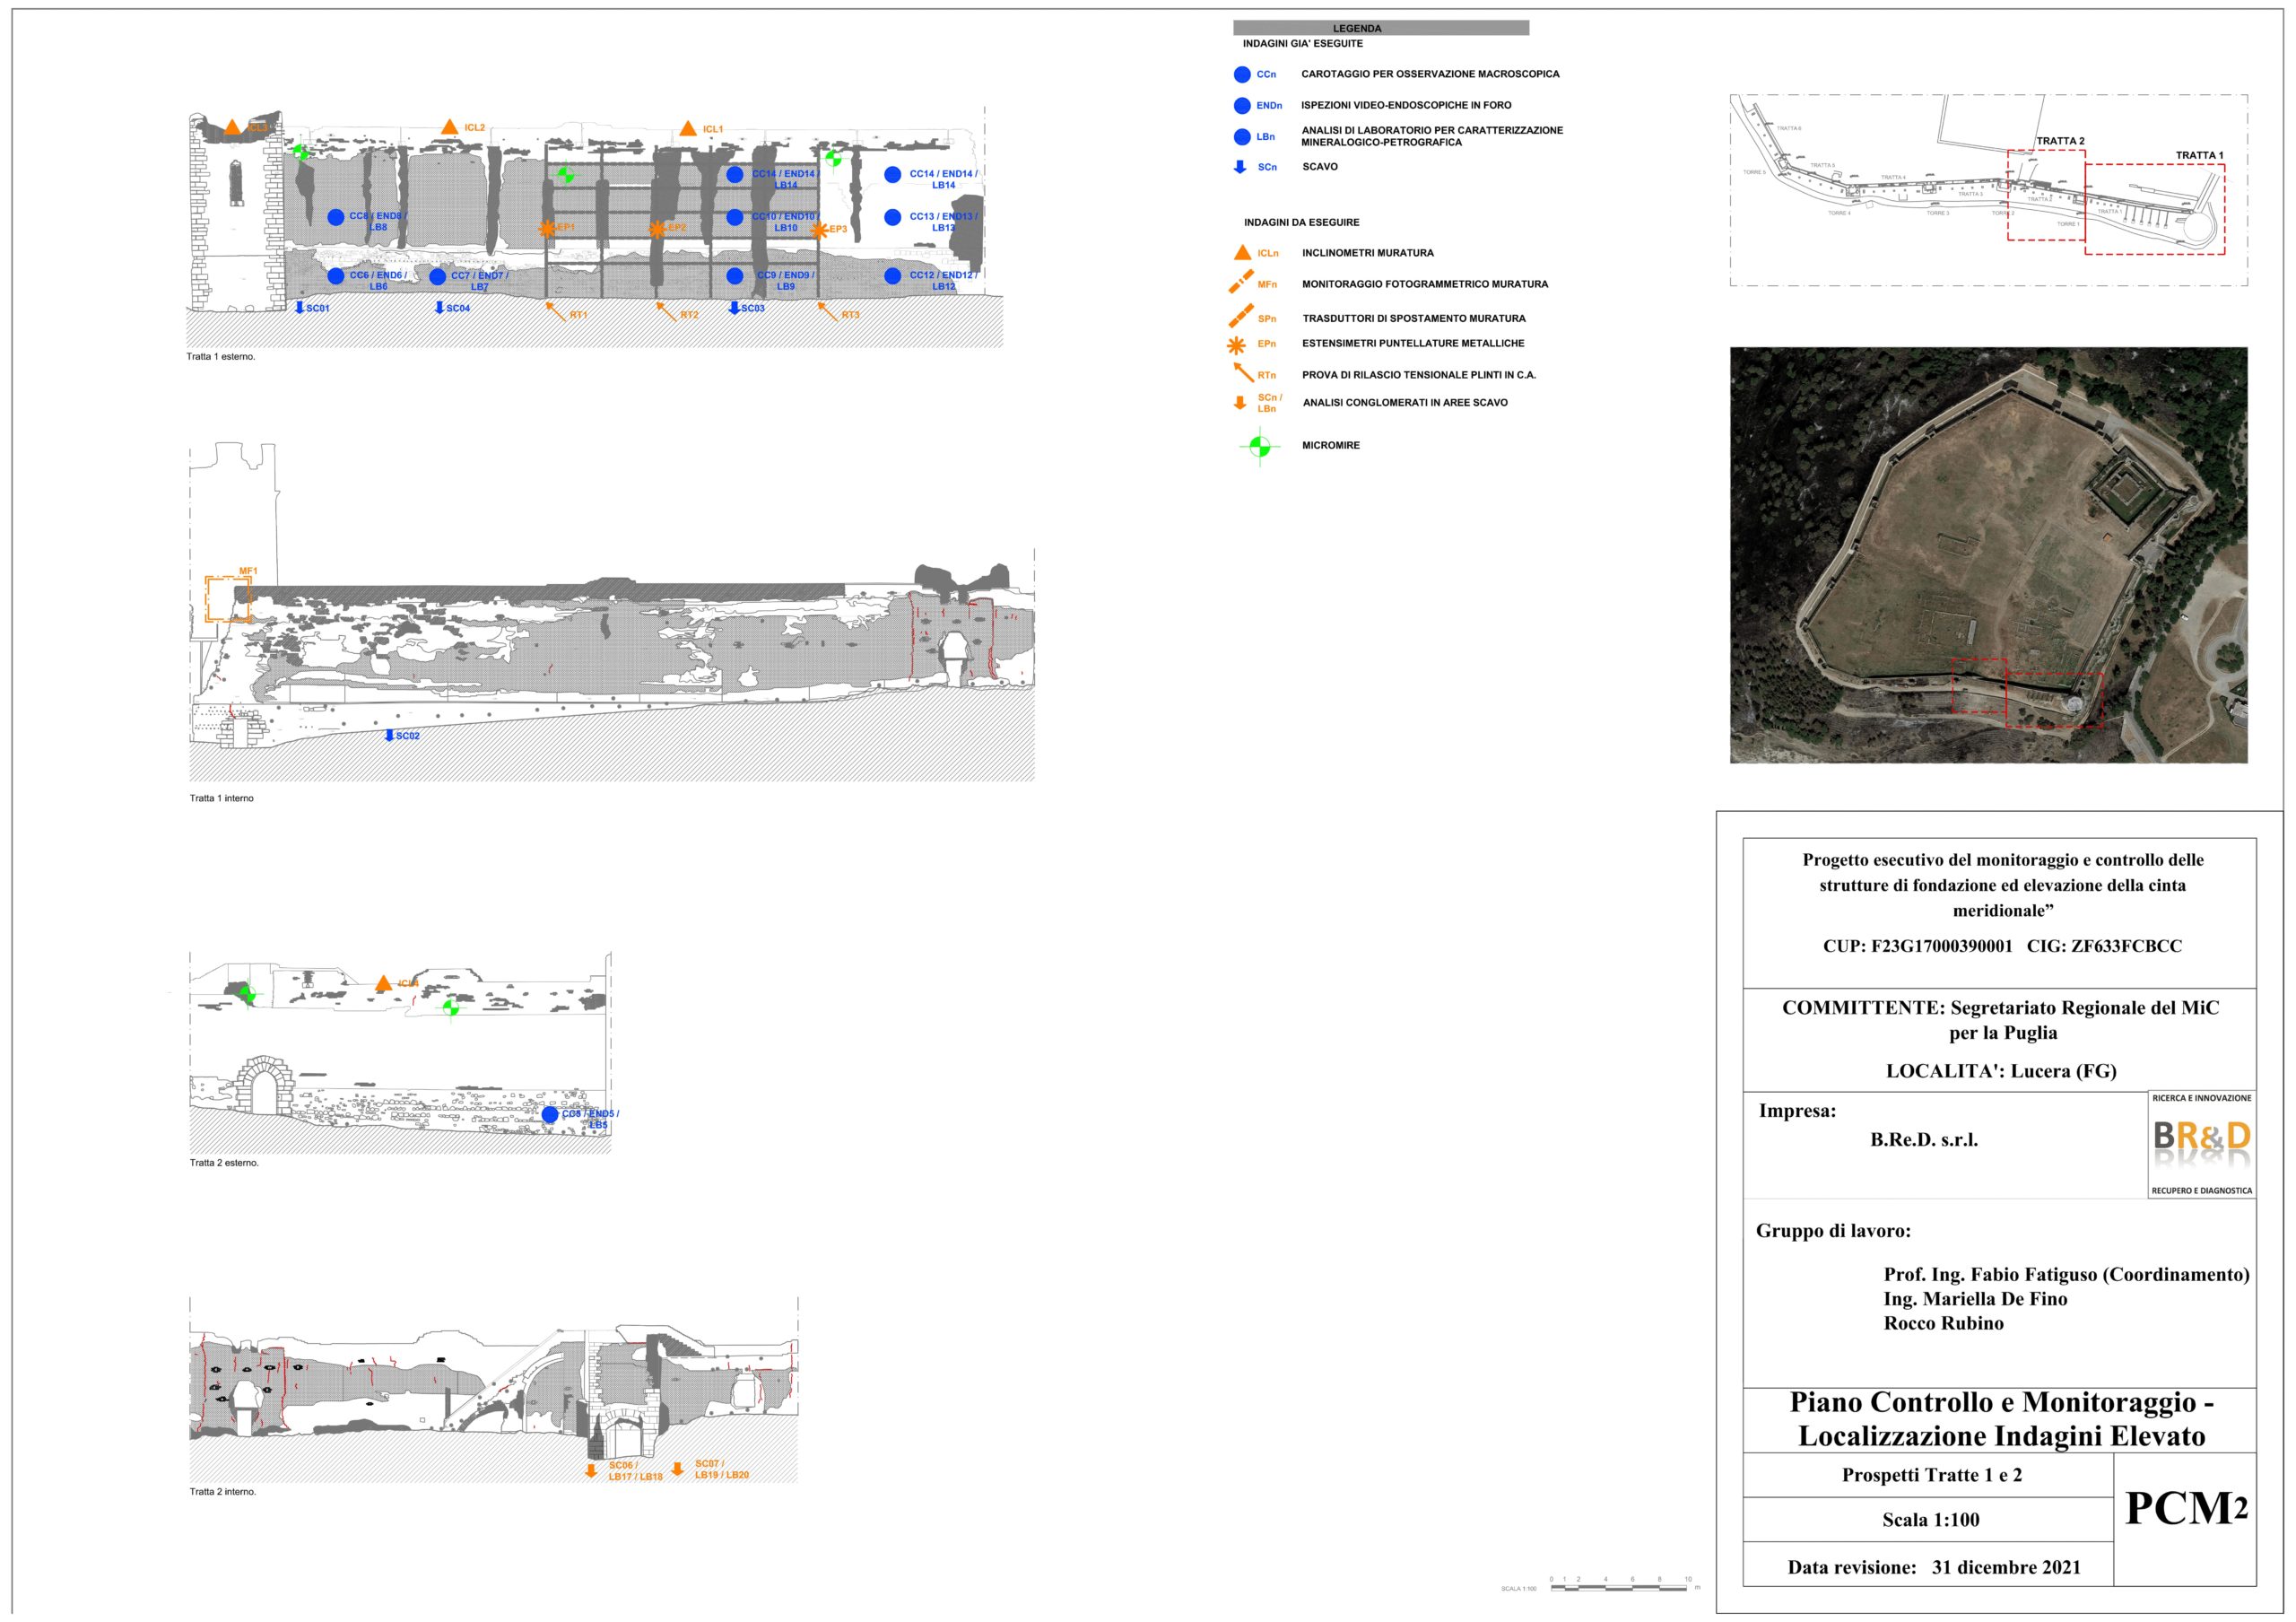This screenshot has height=1622, width=2296.
Task: Click 'Tratta 2 interno.' caption
Action: click(223, 1491)
